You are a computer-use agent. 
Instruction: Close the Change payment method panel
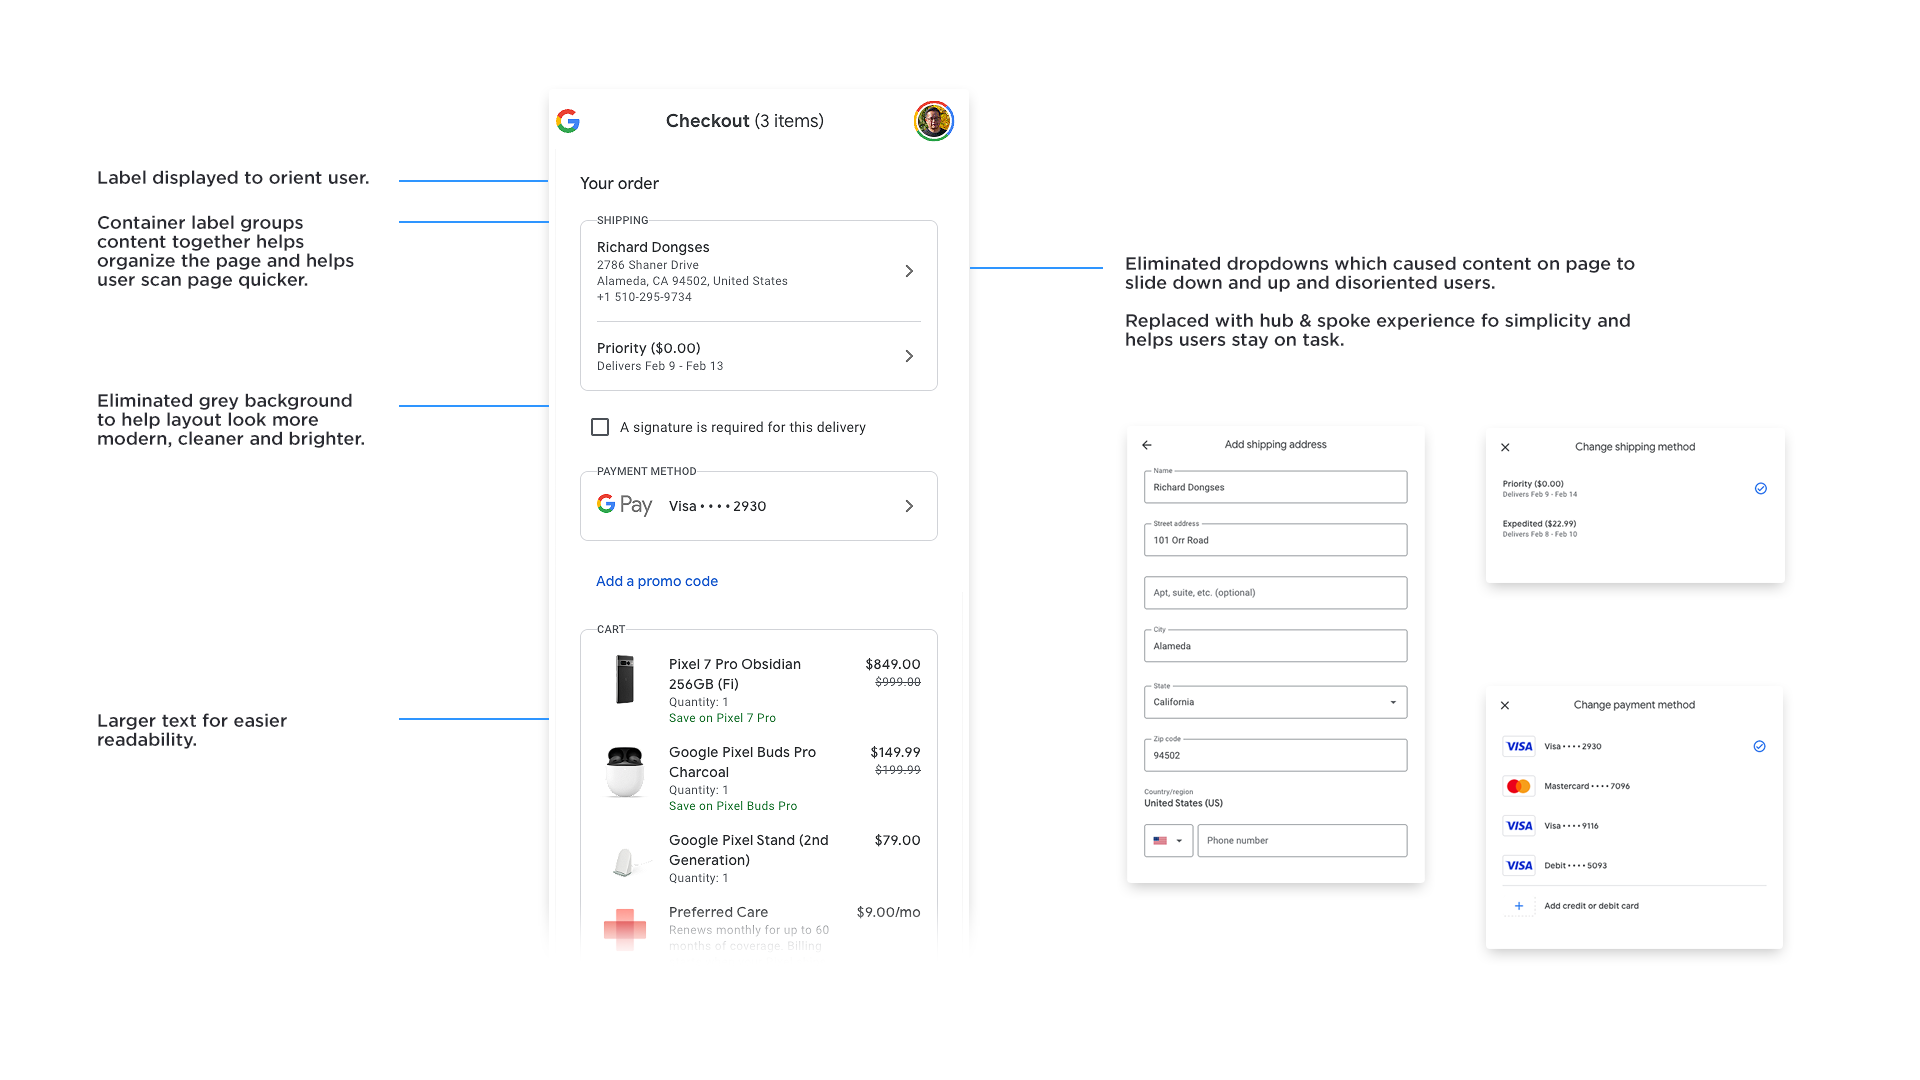tap(1505, 705)
